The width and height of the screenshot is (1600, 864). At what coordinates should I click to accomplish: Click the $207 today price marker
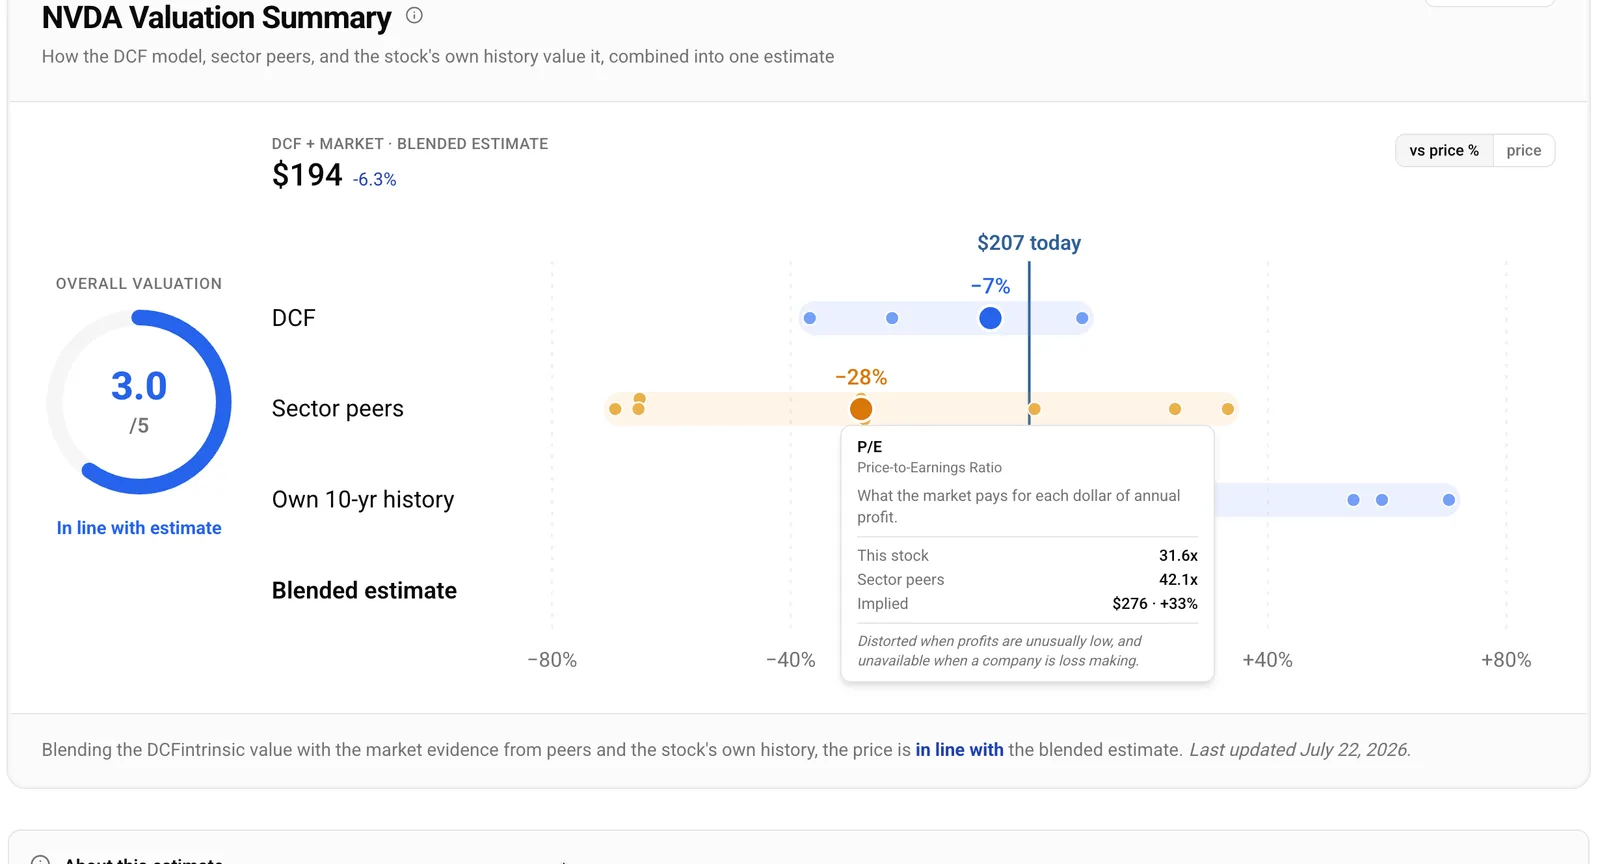pyautogui.click(x=1029, y=243)
